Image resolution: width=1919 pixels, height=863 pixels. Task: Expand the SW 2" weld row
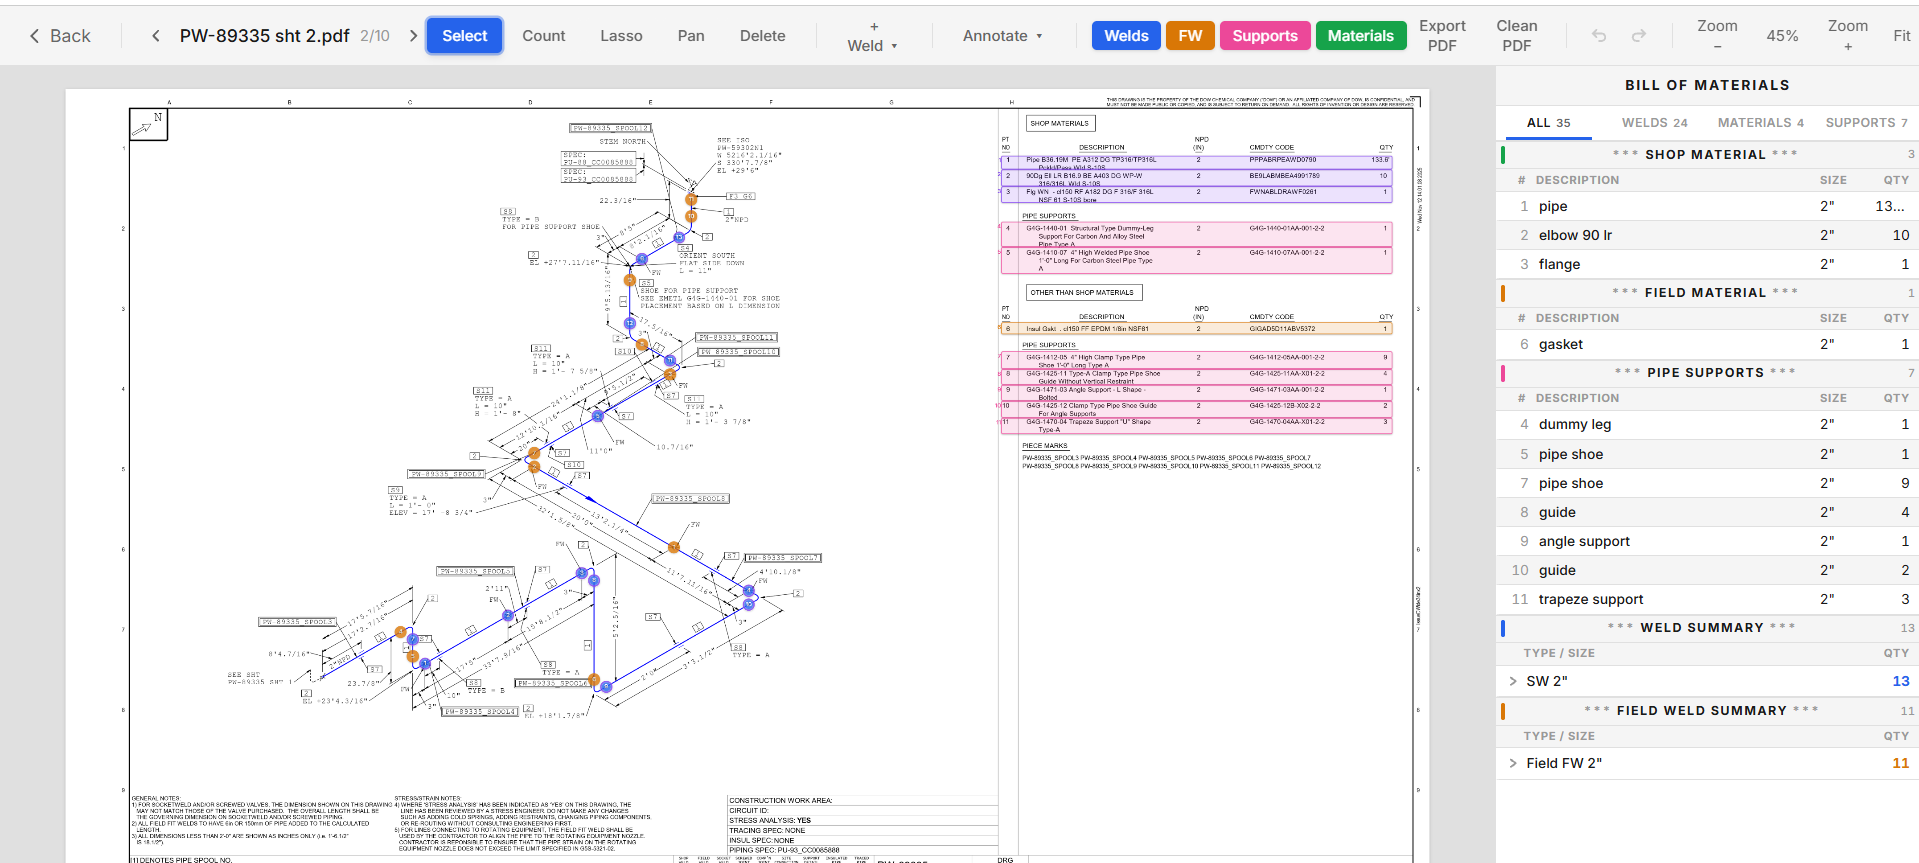pos(1513,681)
